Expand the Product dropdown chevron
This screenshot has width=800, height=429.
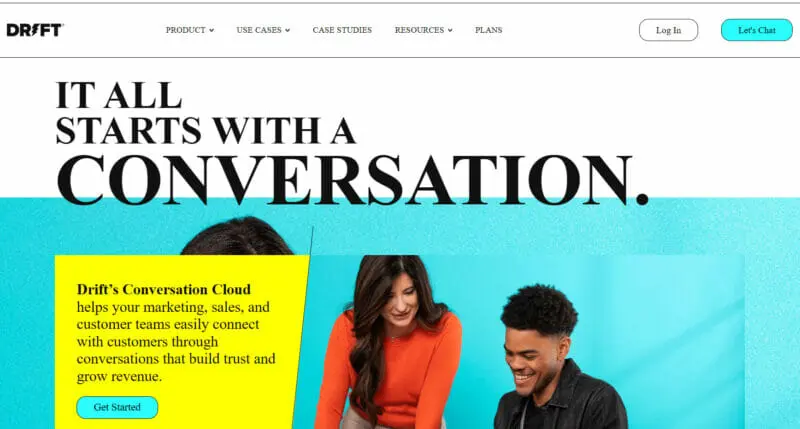[211, 31]
